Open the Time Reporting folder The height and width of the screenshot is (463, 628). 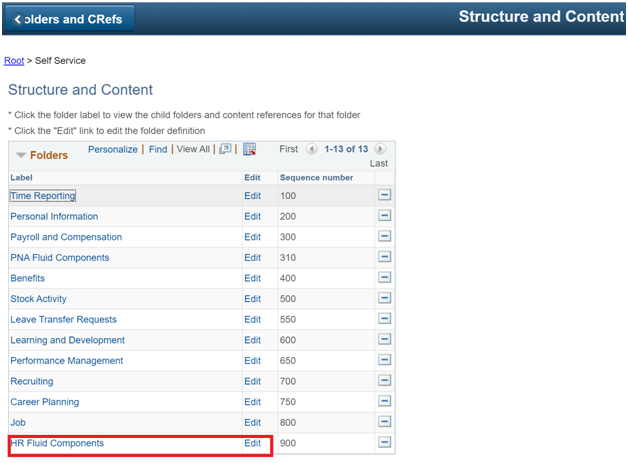pos(43,196)
